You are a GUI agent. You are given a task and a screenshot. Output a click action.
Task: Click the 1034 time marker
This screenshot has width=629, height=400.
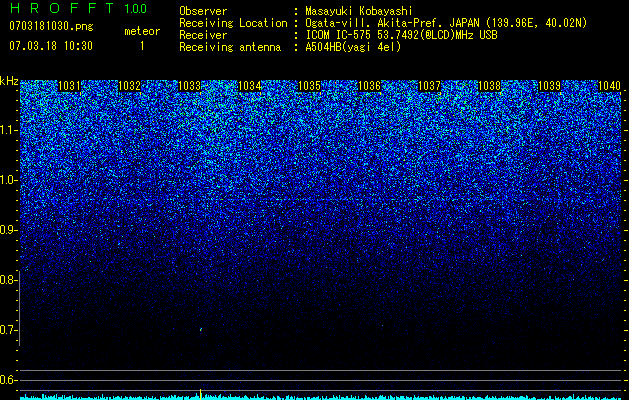click(250, 86)
